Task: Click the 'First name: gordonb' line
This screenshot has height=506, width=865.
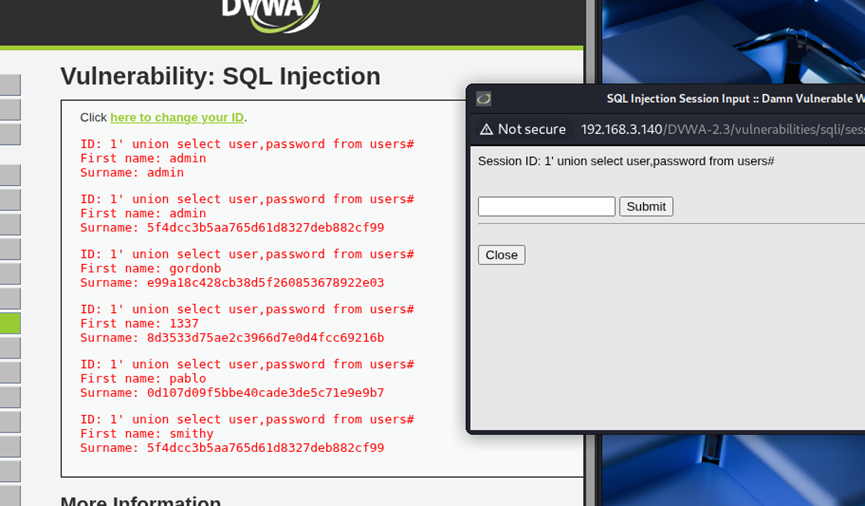Action: (x=151, y=268)
